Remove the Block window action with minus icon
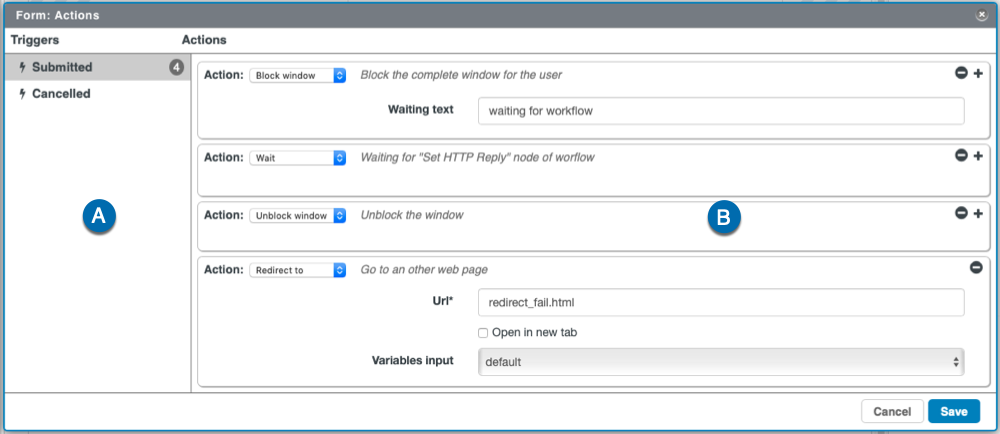This screenshot has height=434, width=1000. tap(961, 73)
